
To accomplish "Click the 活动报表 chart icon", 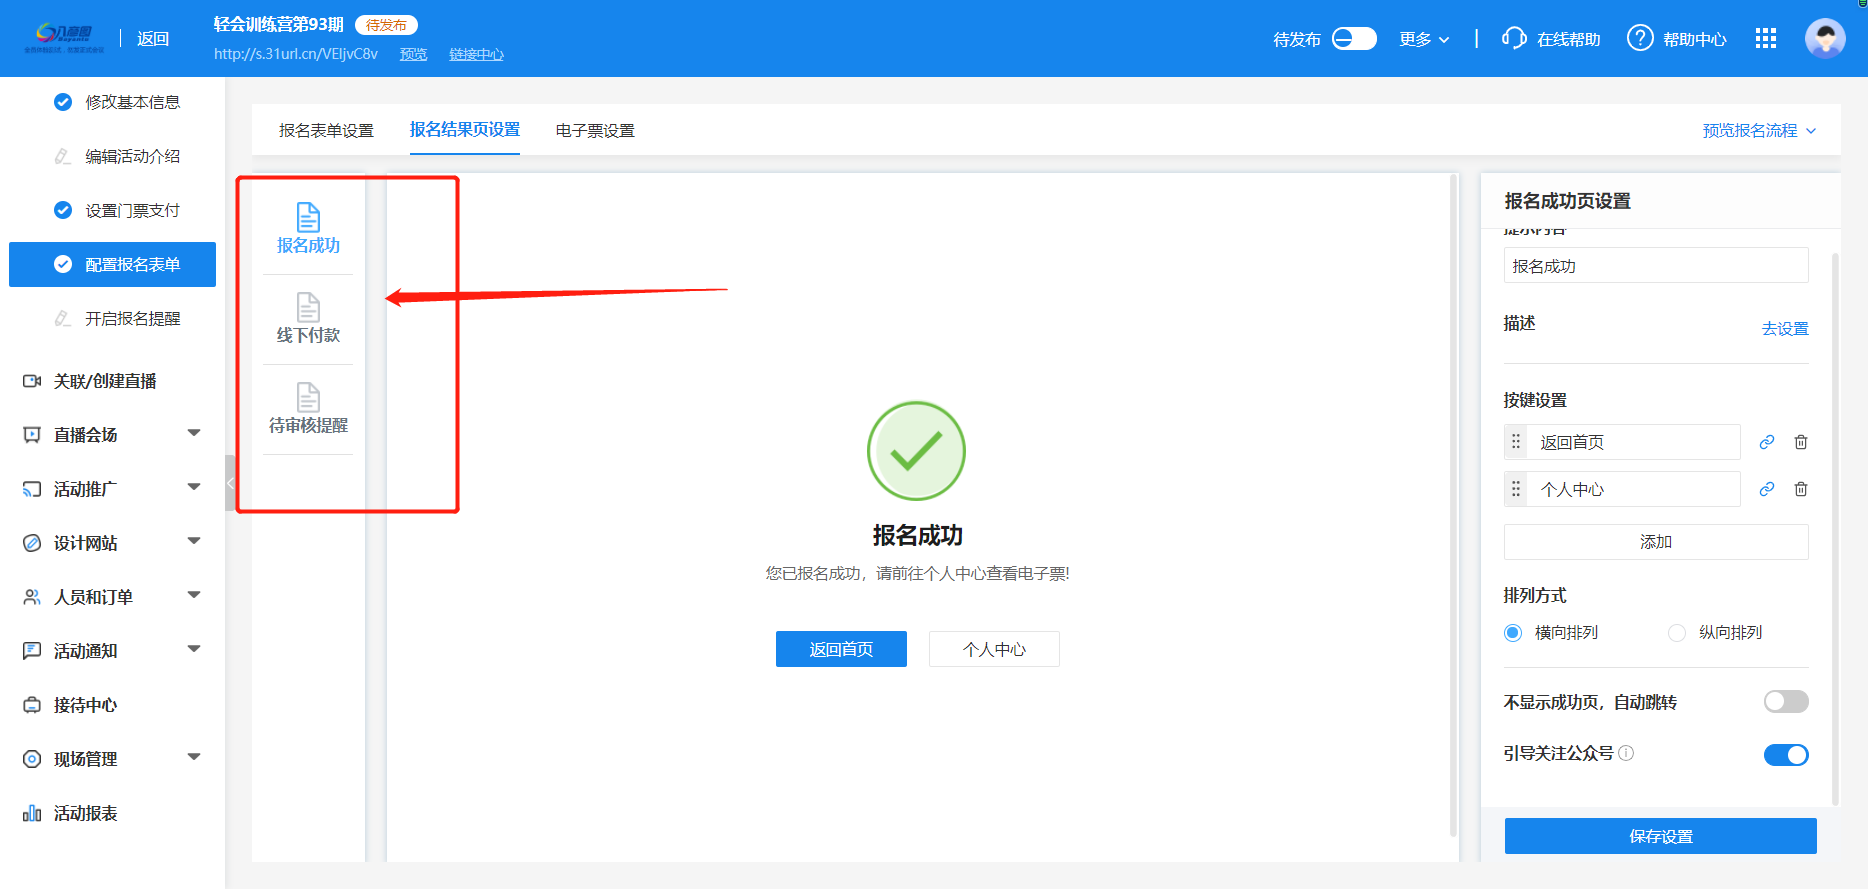I will (32, 813).
